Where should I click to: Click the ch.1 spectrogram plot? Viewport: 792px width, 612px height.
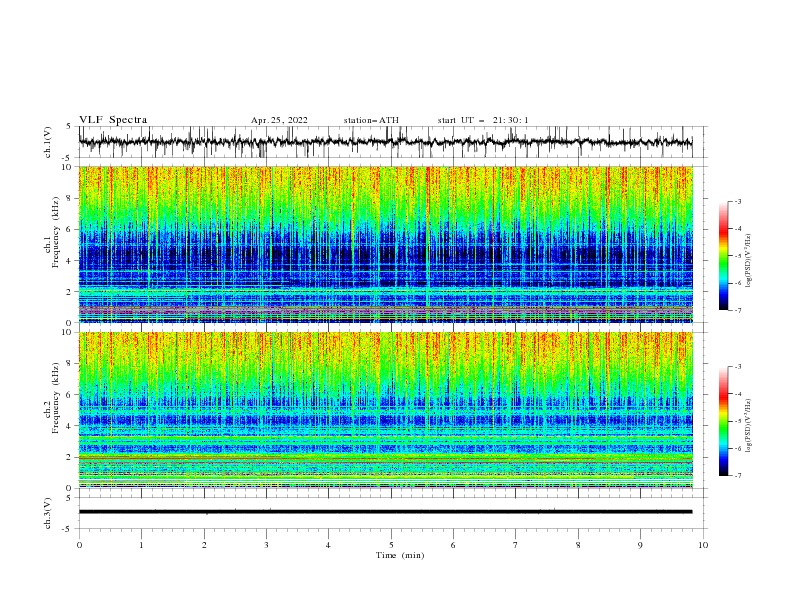point(385,244)
